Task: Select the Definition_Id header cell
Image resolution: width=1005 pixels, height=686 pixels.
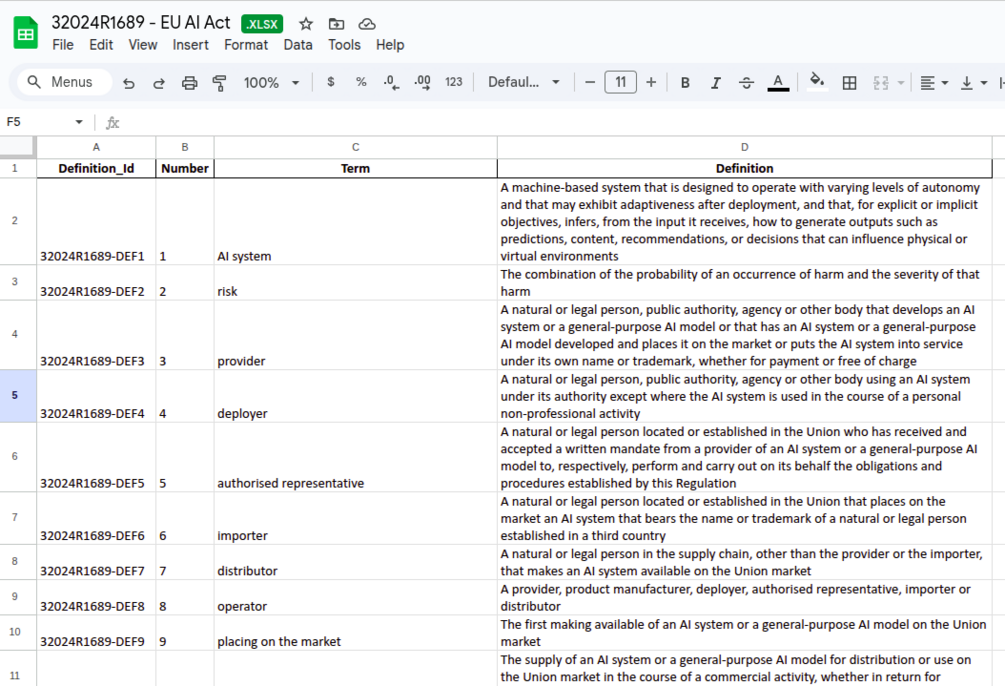Action: 96,169
